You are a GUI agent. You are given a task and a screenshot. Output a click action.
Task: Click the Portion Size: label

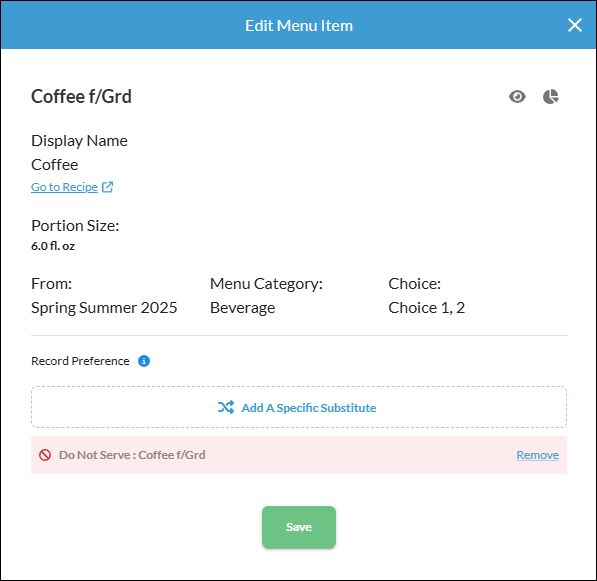[75, 226]
